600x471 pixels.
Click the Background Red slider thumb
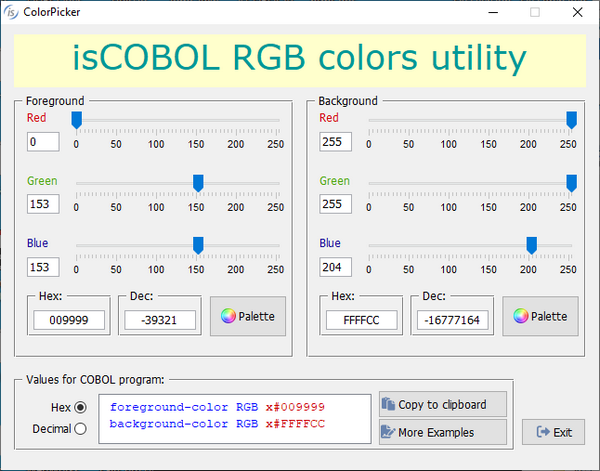572,120
